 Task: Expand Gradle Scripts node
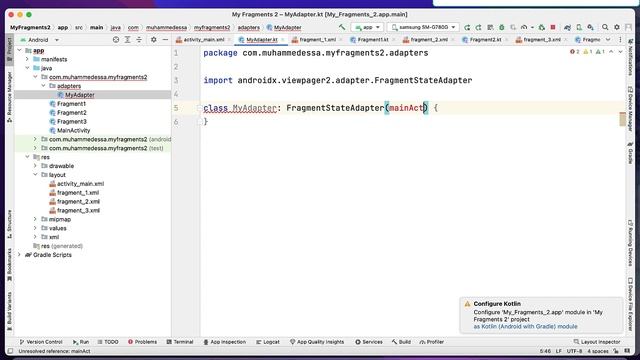(19, 255)
